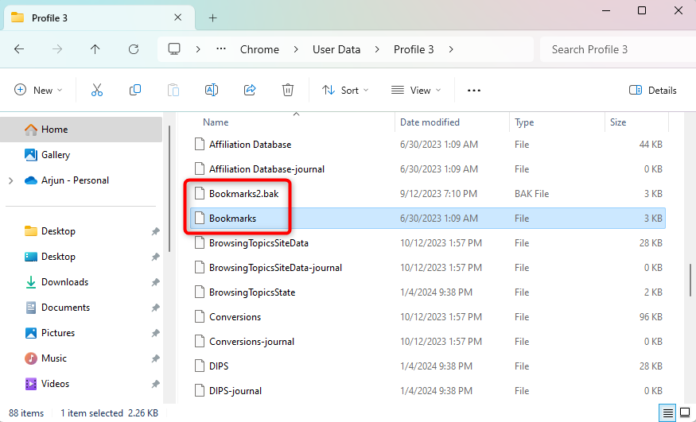Click the Share icon in toolbar
The height and width of the screenshot is (422, 696).
(249, 90)
